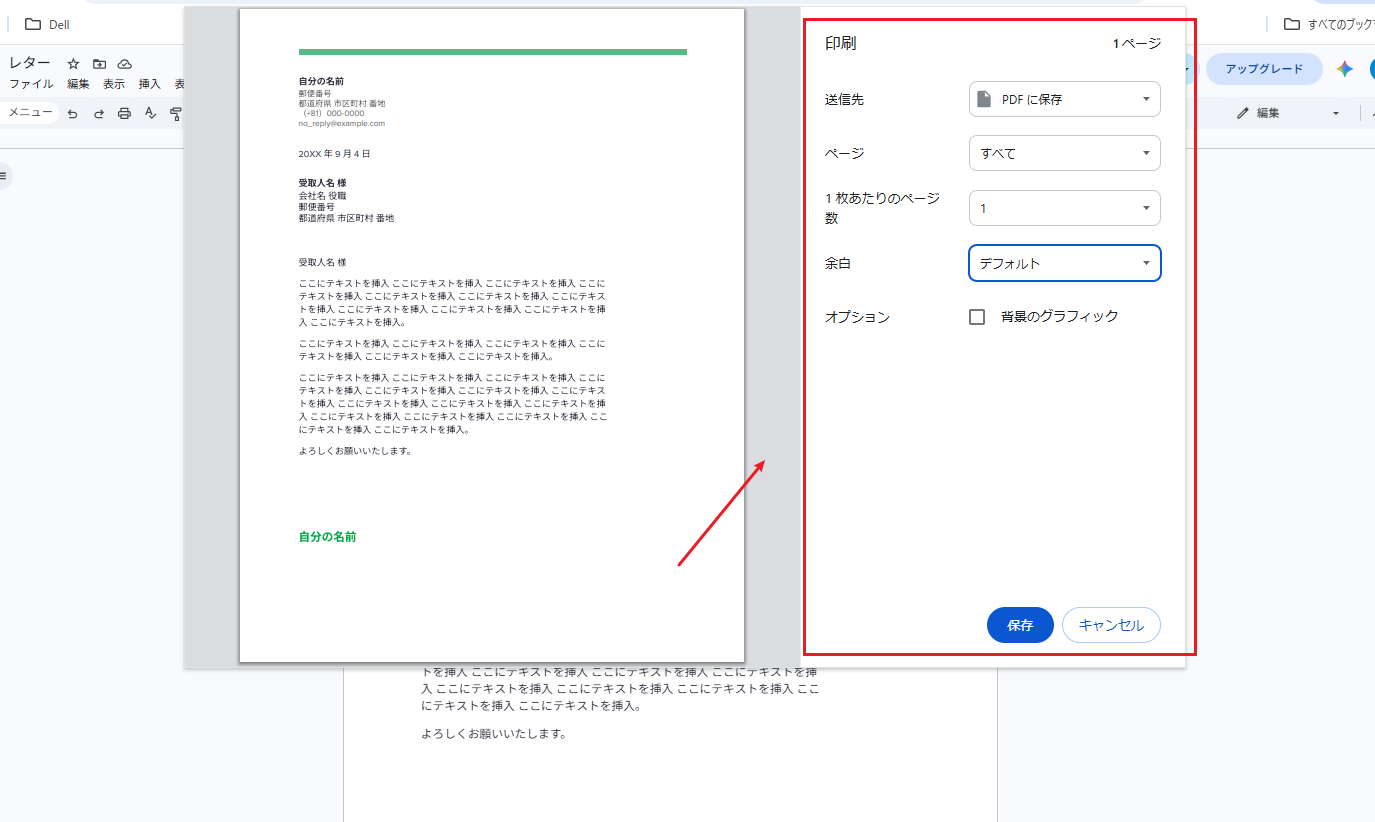Viewport: 1375px width, 822px height.
Task: Open the ページ すべて dropdown
Action: click(x=1065, y=153)
